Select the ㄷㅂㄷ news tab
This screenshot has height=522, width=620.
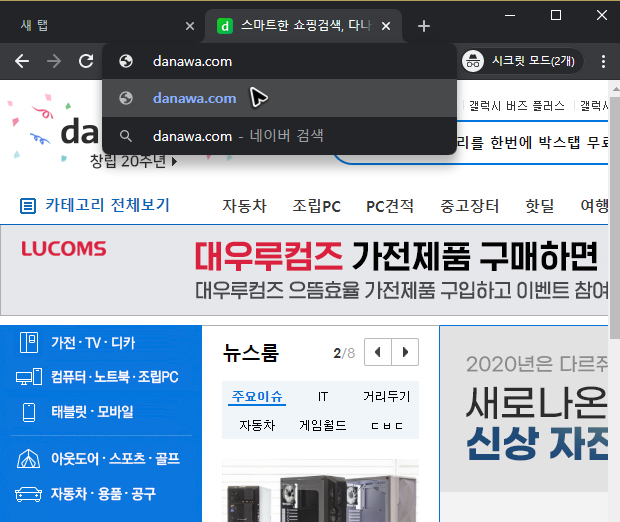click(387, 426)
